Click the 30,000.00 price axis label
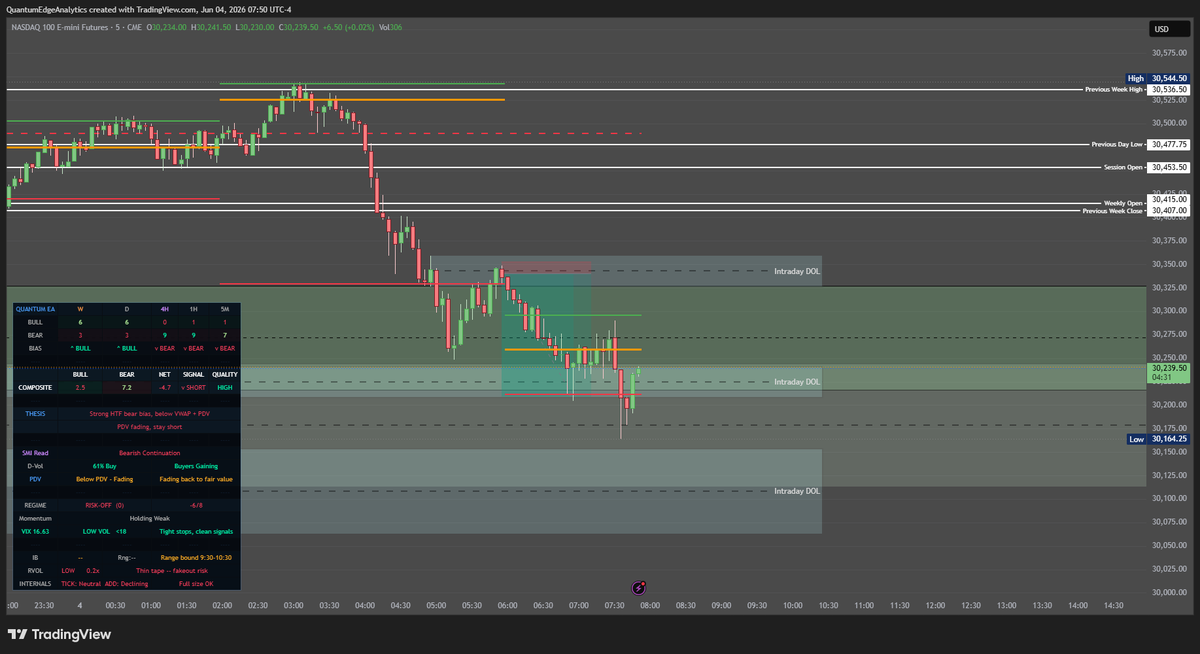The height and width of the screenshot is (654, 1200). point(1169,592)
